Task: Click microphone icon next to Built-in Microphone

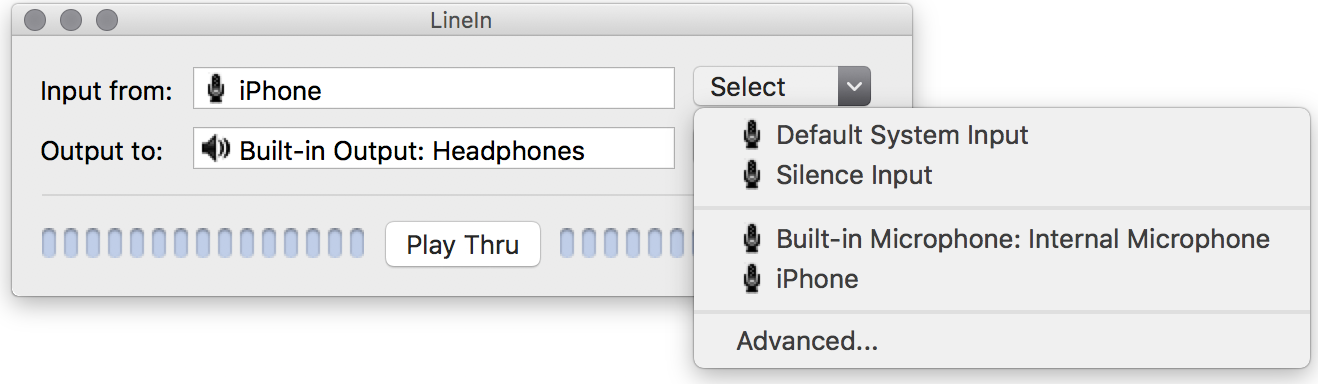Action: tap(751, 239)
